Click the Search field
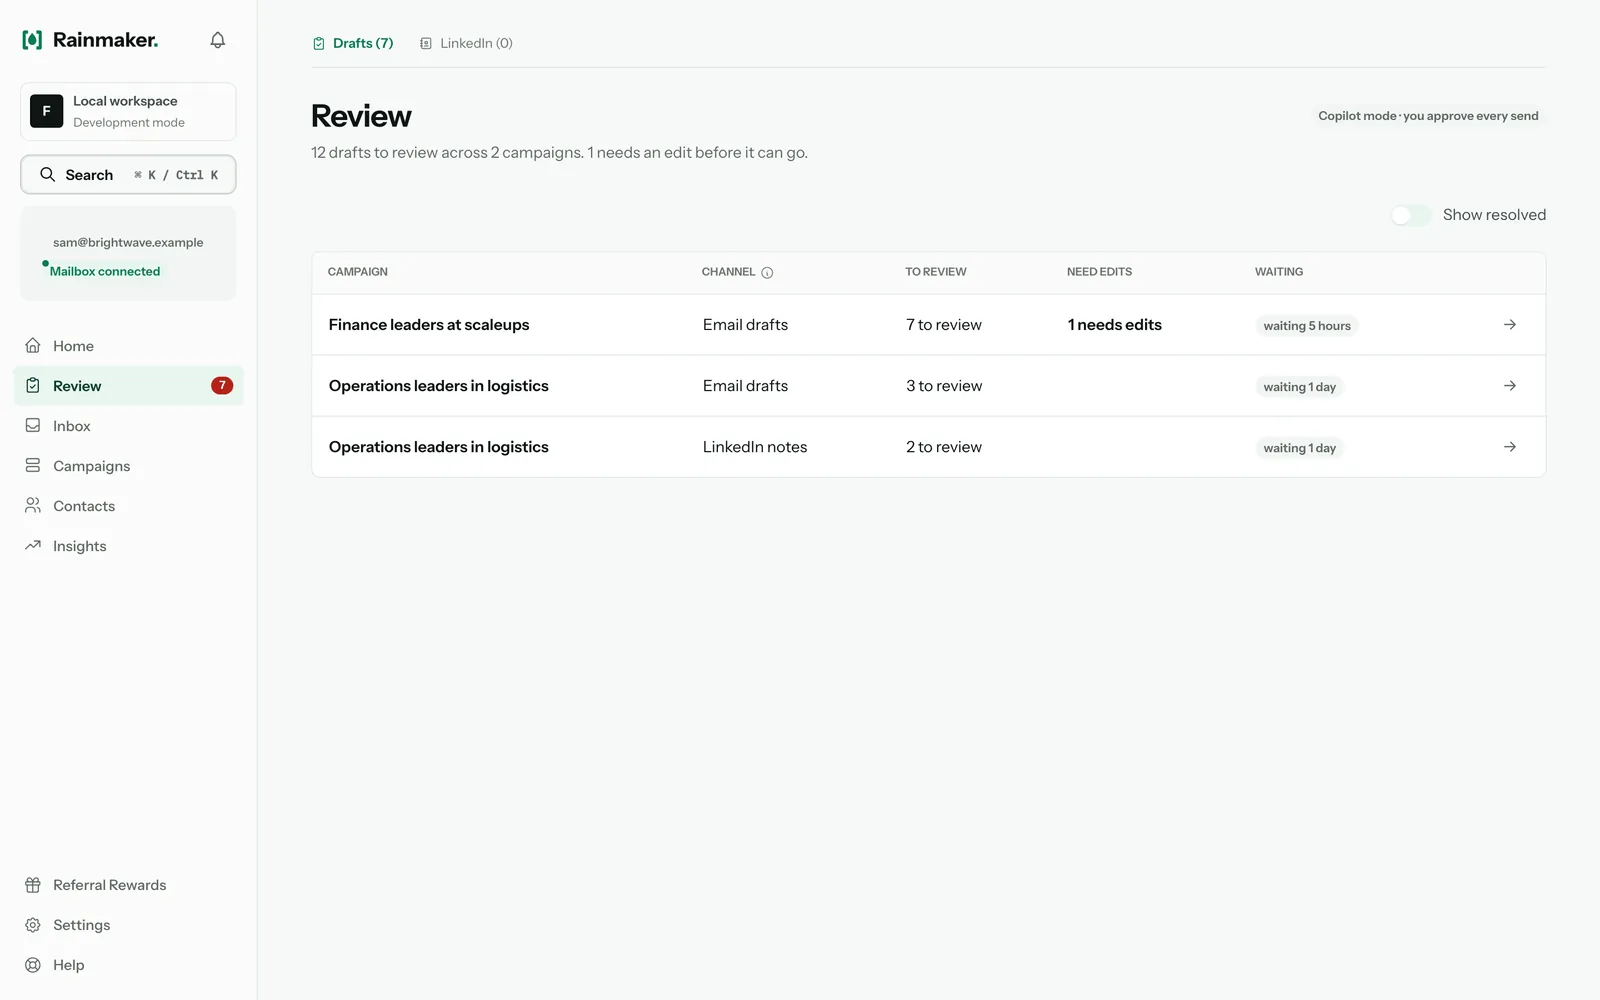The height and width of the screenshot is (1000, 1600). tap(128, 175)
